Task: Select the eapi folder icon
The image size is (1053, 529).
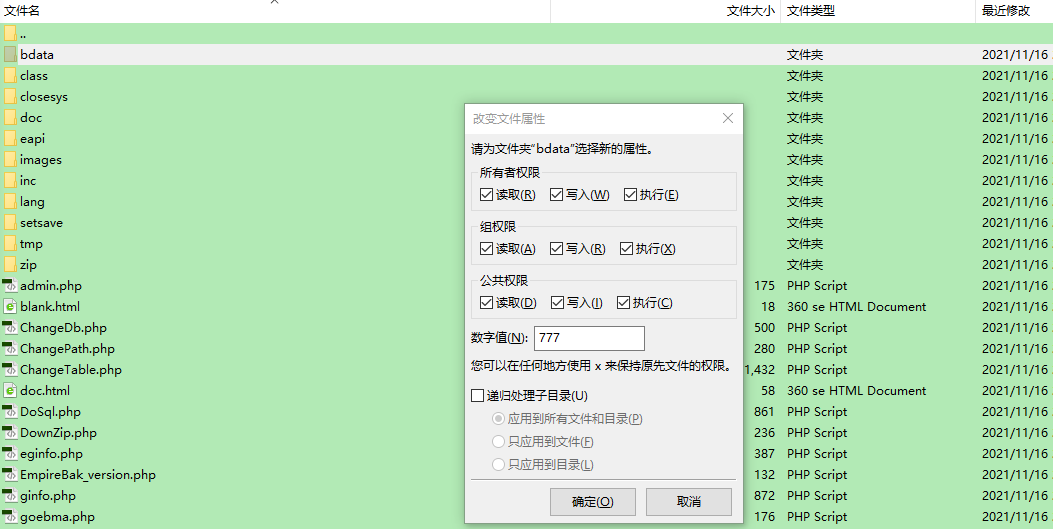Action: pos(10,138)
